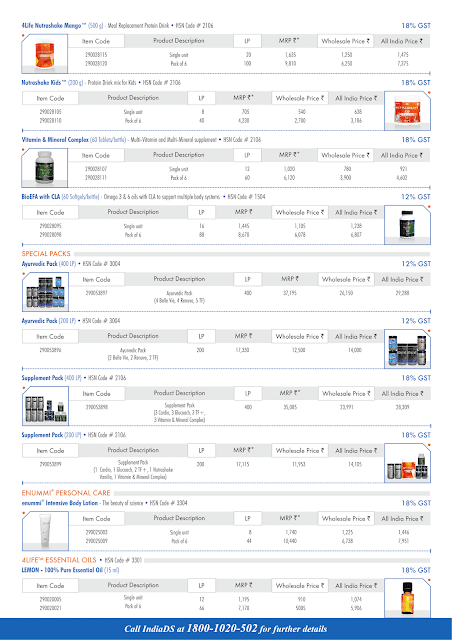This screenshot has width=452, height=640.
Task: Select the 'BioEFA with CLA' heading
Action: point(41,197)
